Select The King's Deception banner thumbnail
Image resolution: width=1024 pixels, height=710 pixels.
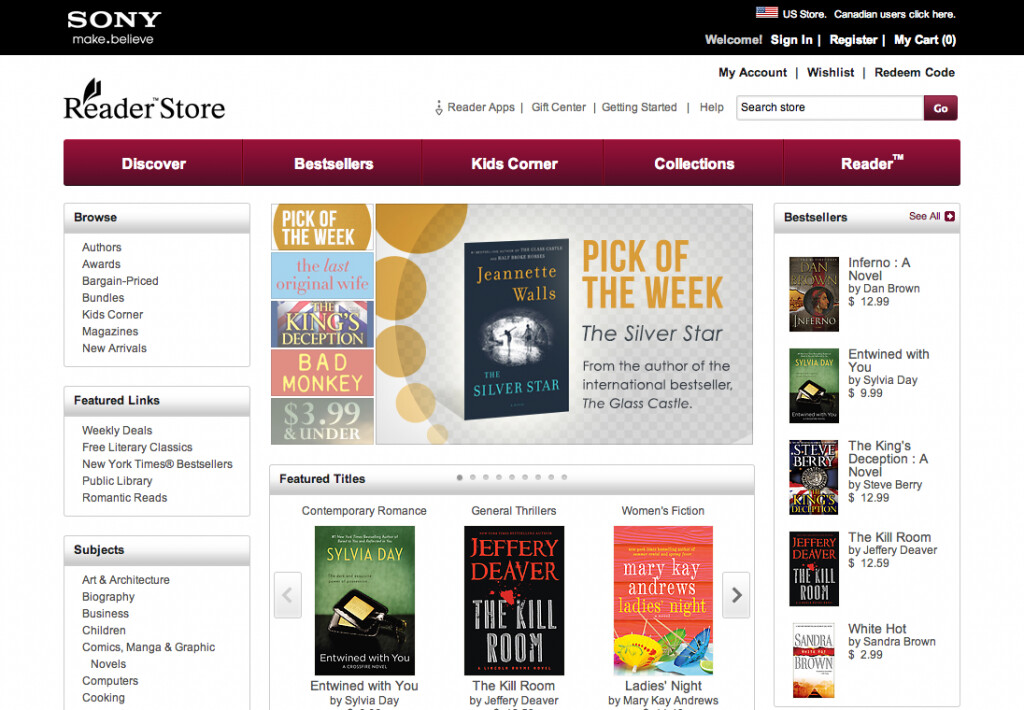323,324
